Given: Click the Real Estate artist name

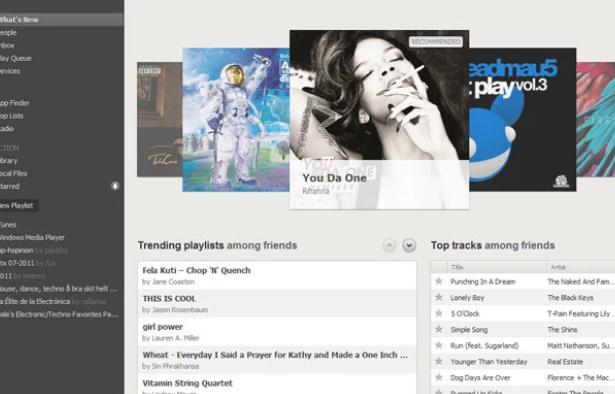Looking at the screenshot, I should tap(565, 362).
